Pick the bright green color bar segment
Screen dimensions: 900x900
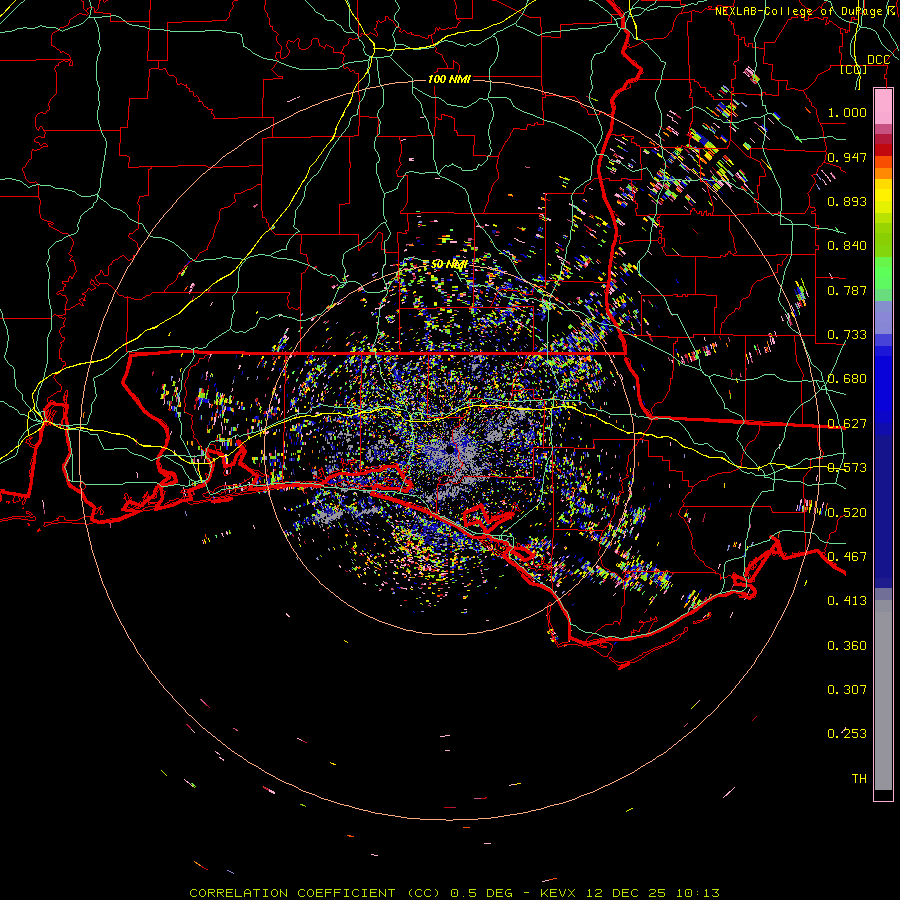click(x=883, y=273)
